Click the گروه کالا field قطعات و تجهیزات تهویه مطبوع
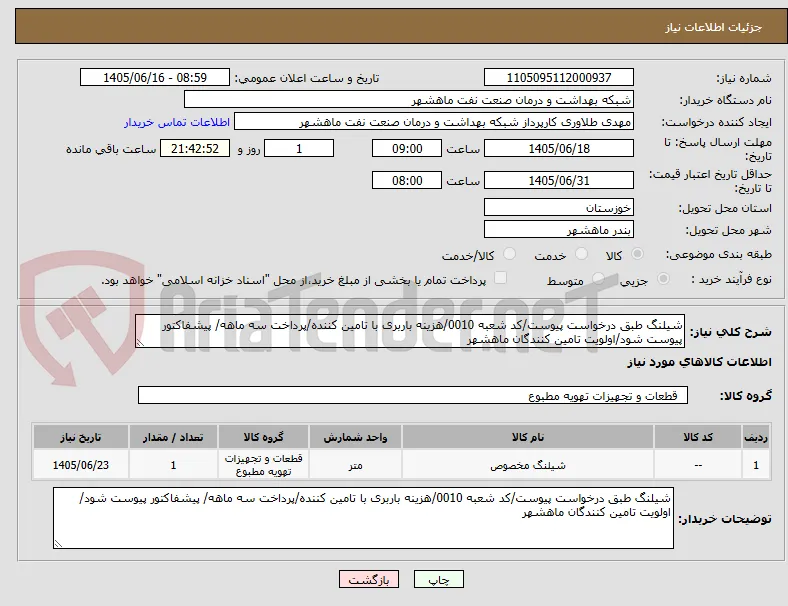Viewport: 788px width, 606px height. (413, 395)
